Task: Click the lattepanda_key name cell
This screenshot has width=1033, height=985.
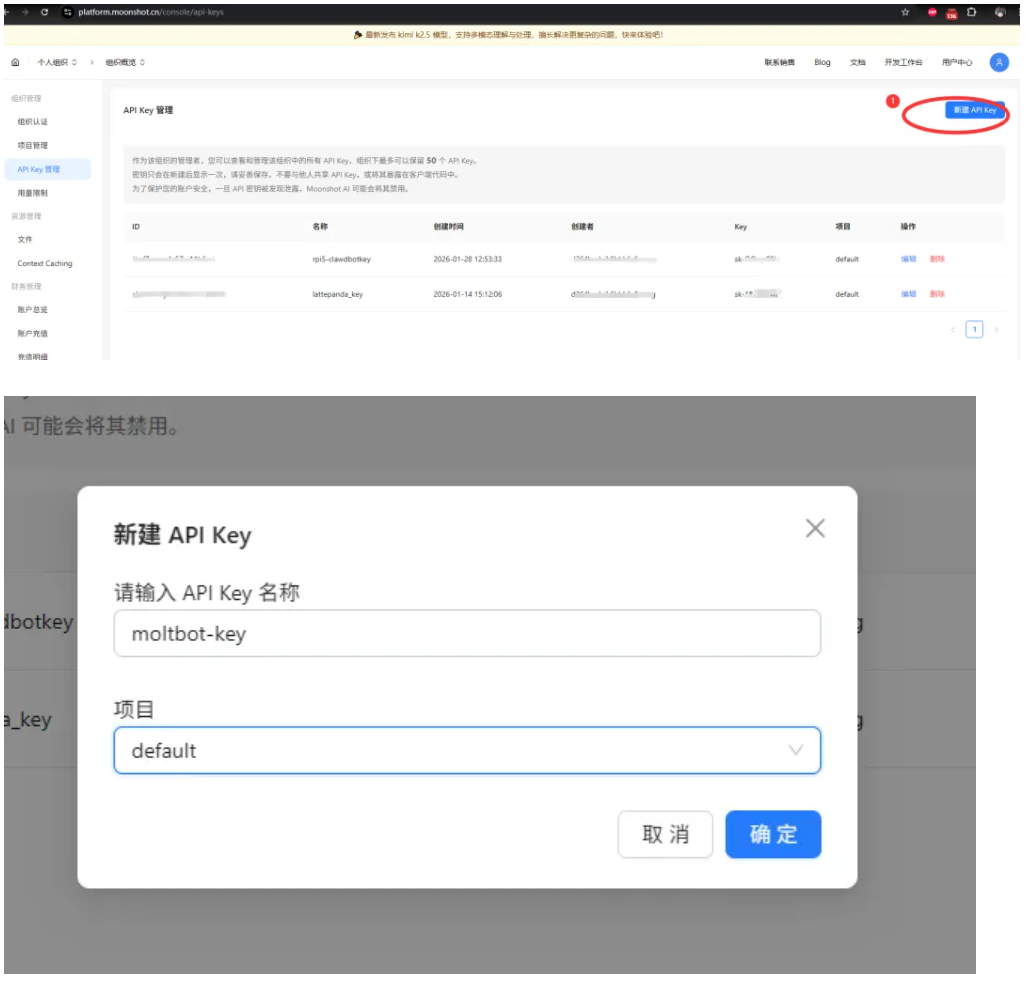Action: click(337, 294)
